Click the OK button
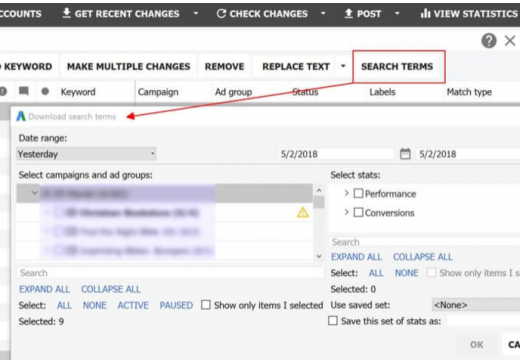520x360 pixels. tap(476, 344)
